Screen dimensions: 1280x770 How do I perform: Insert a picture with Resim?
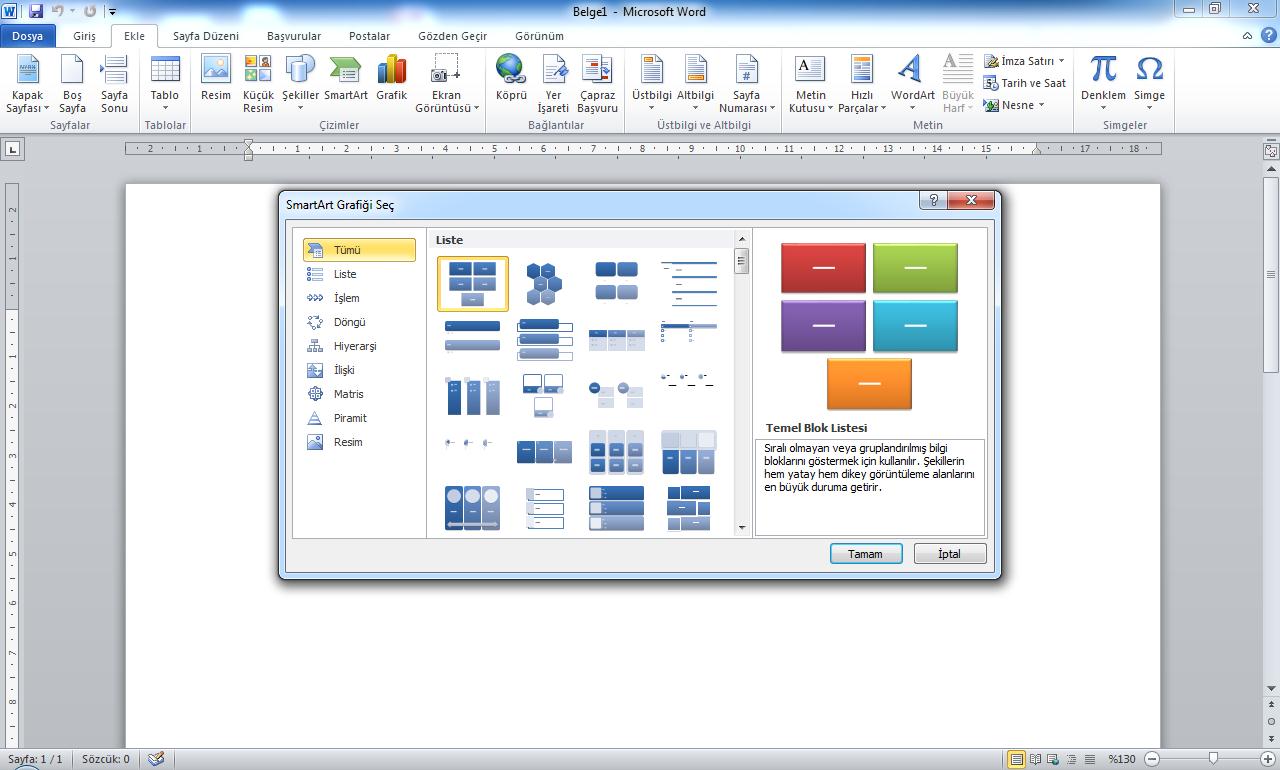[216, 79]
